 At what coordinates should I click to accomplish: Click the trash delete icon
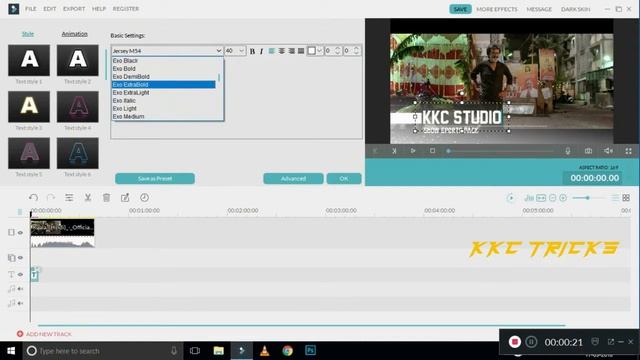[107, 198]
